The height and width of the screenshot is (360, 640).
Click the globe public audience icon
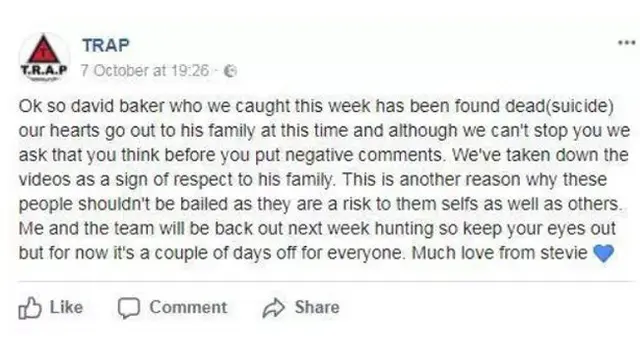[x=231, y=71]
